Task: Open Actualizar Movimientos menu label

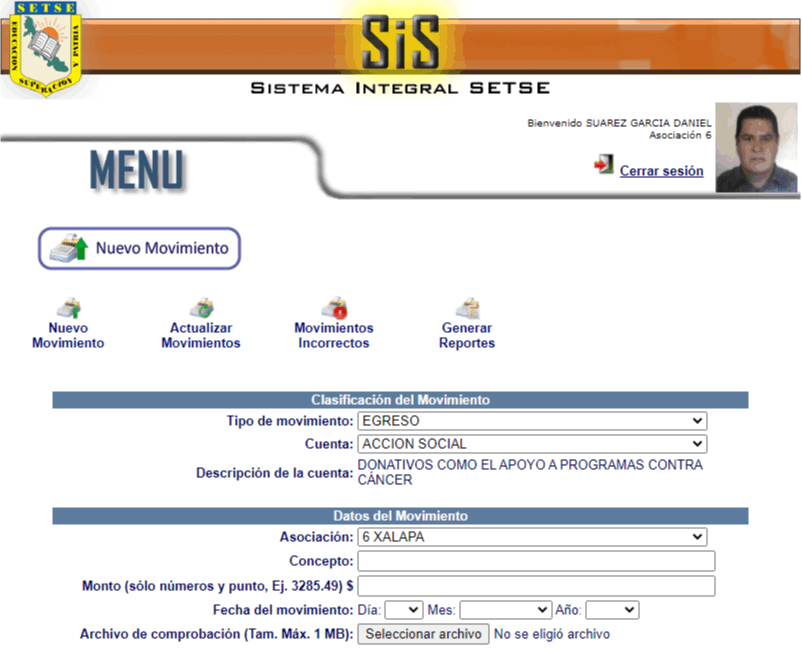Action: (201, 336)
